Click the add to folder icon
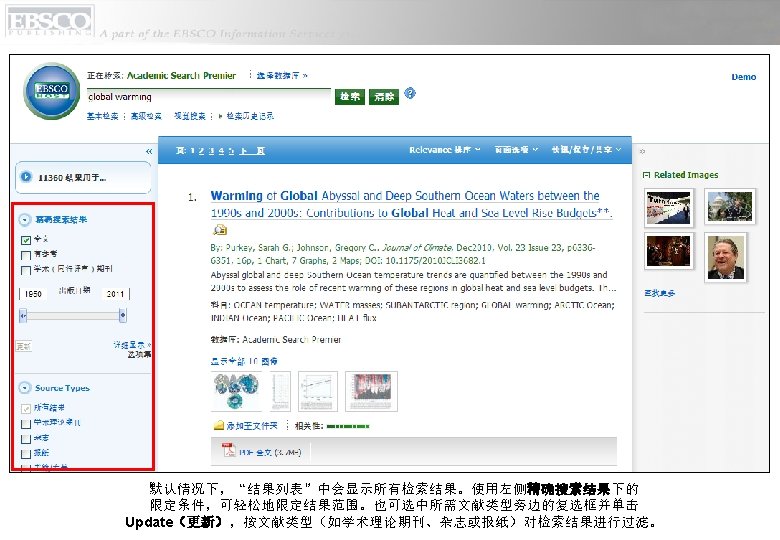Image resolution: width=780 pixels, height=540 pixels. click(218, 426)
